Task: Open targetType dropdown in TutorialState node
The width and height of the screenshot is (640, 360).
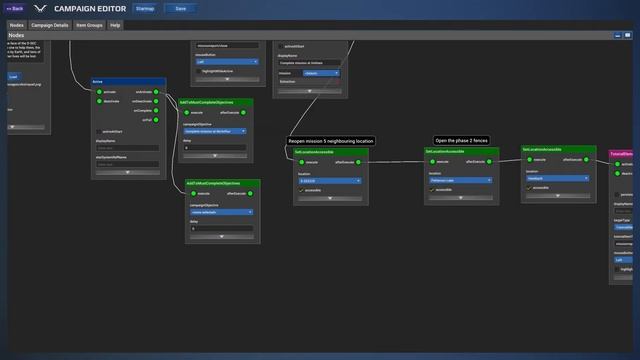Action: click(623, 227)
